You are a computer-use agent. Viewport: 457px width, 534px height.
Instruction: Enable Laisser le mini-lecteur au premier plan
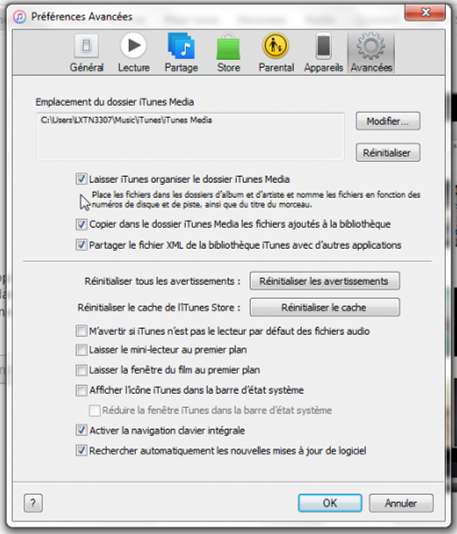coord(81,350)
